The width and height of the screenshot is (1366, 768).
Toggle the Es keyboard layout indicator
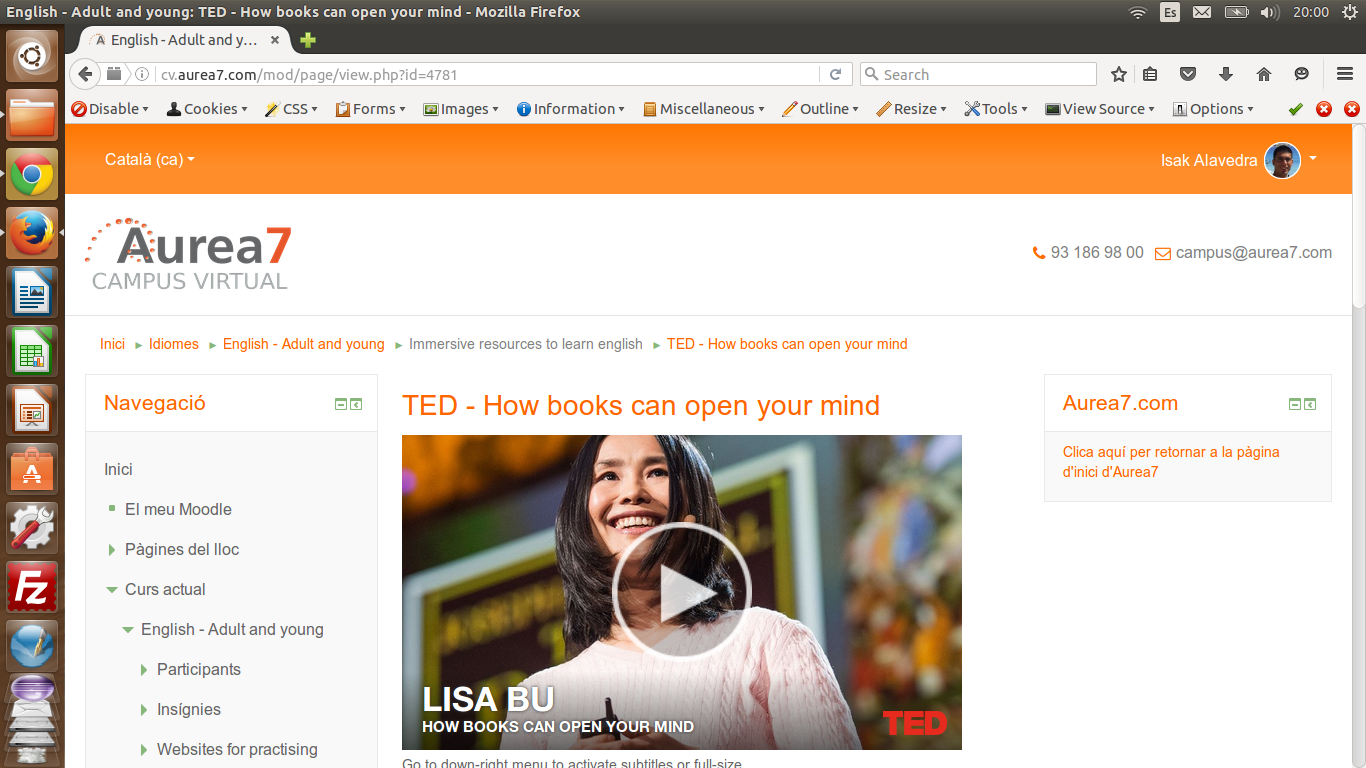click(x=1170, y=12)
